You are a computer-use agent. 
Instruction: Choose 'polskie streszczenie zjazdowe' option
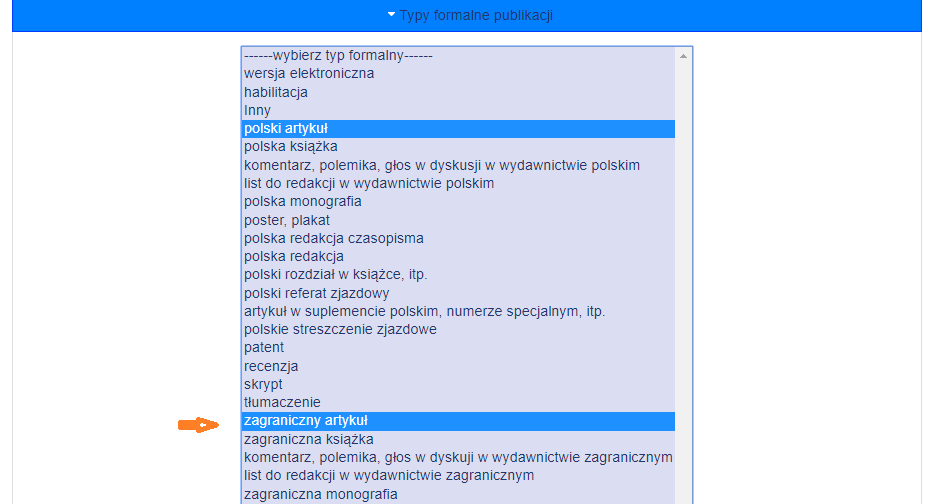click(x=340, y=329)
